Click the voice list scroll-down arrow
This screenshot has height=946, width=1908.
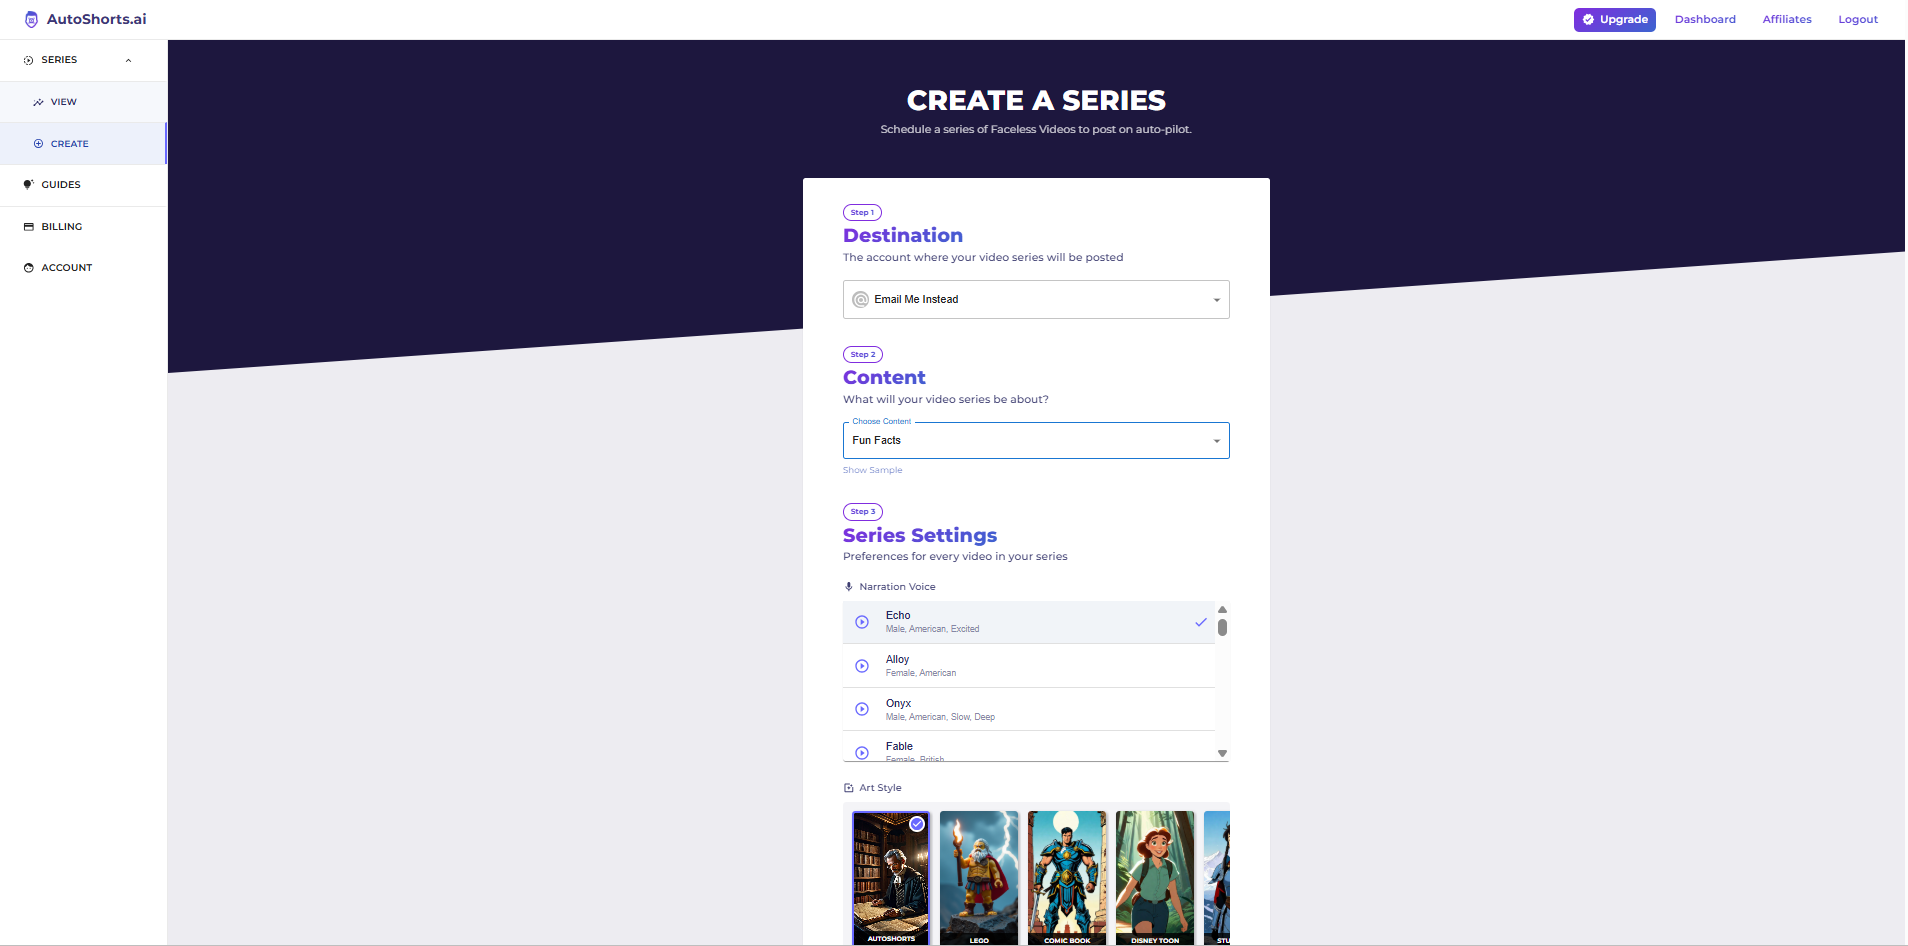coord(1222,754)
